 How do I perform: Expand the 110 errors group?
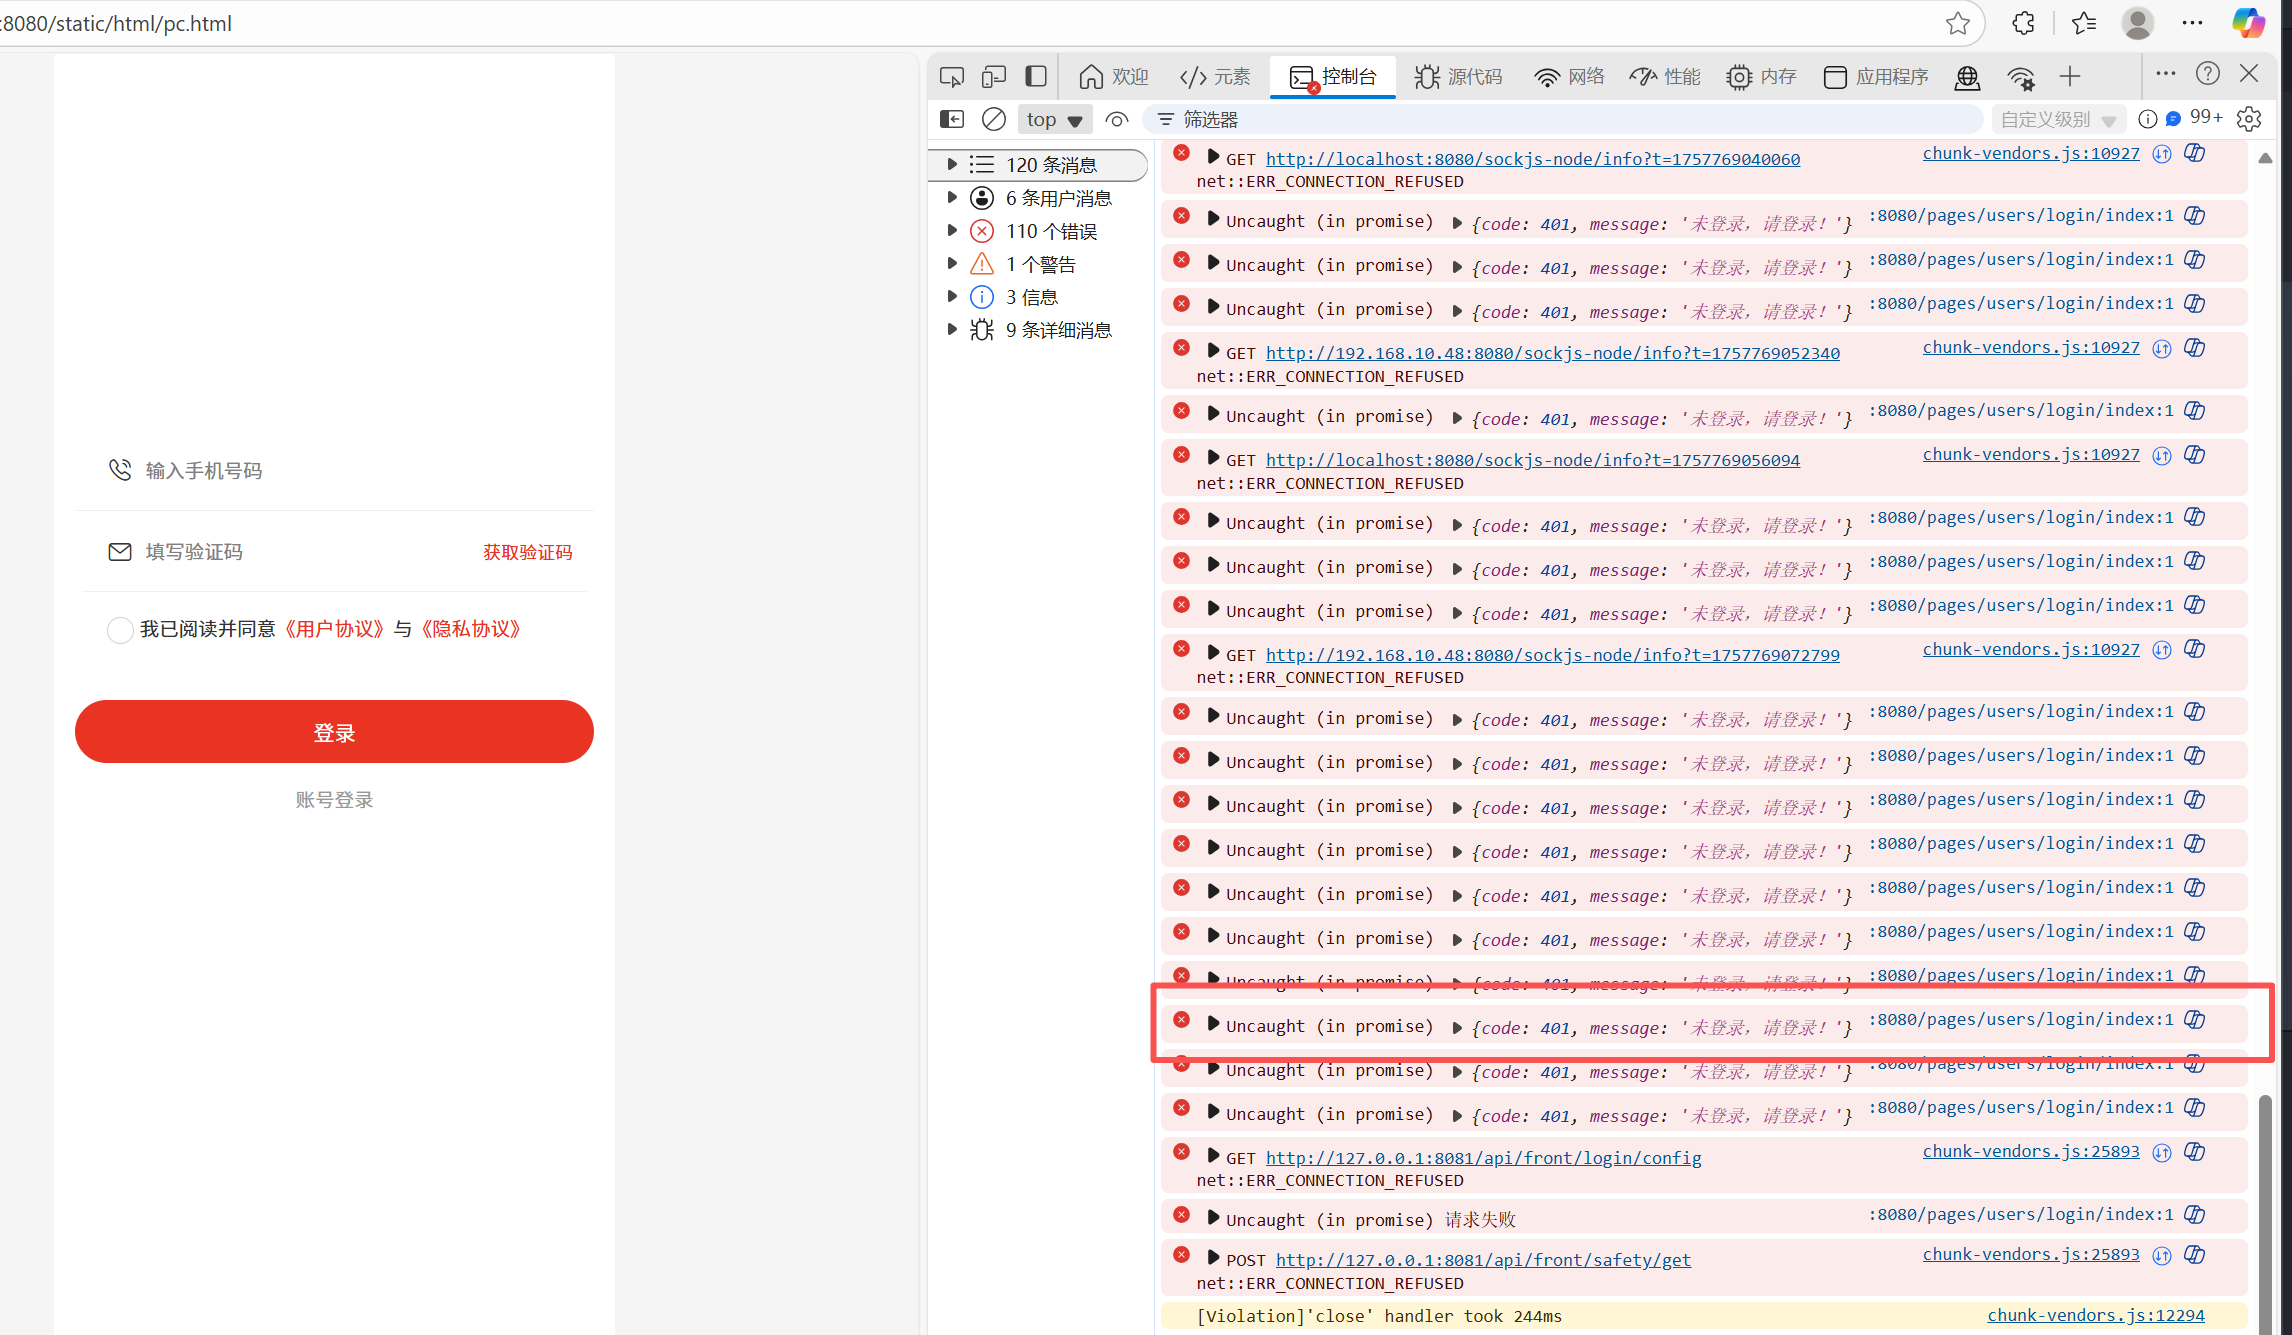[x=952, y=231]
